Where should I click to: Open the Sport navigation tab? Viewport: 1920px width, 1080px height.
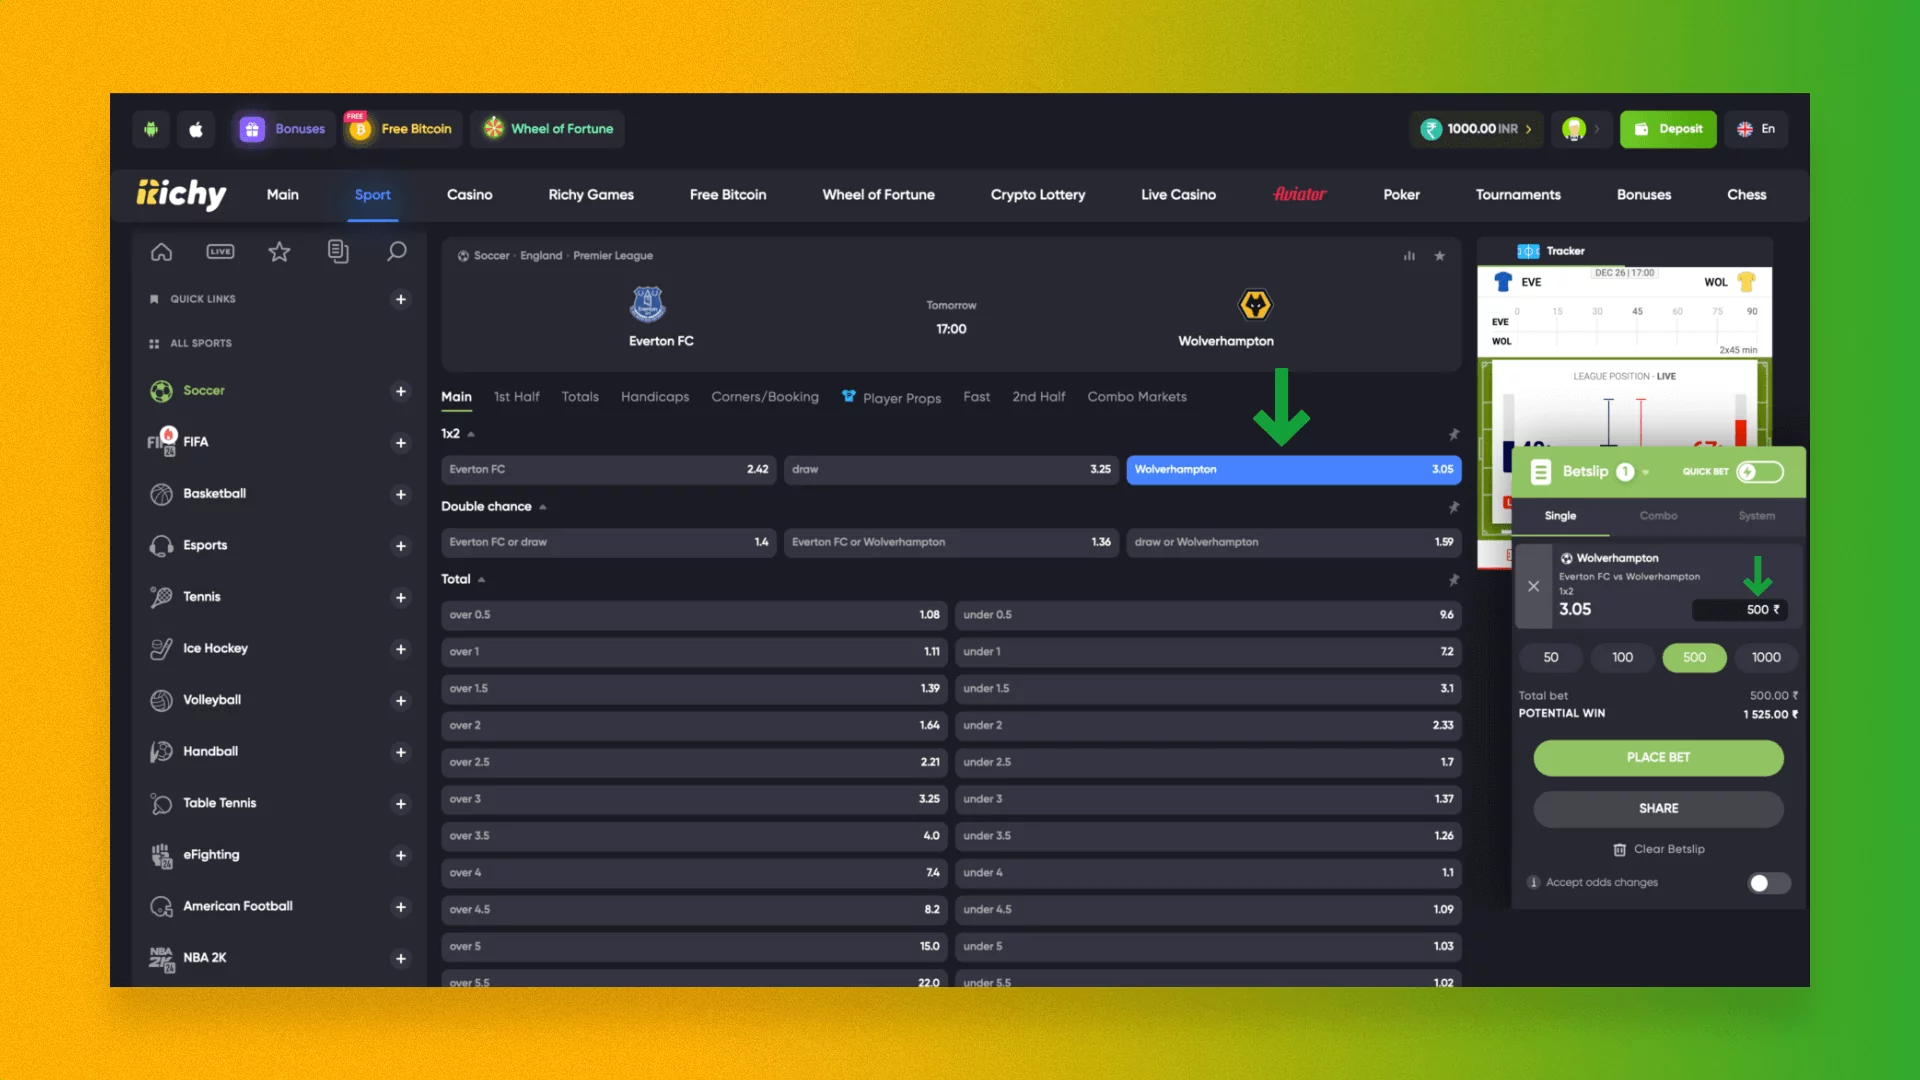coord(372,195)
